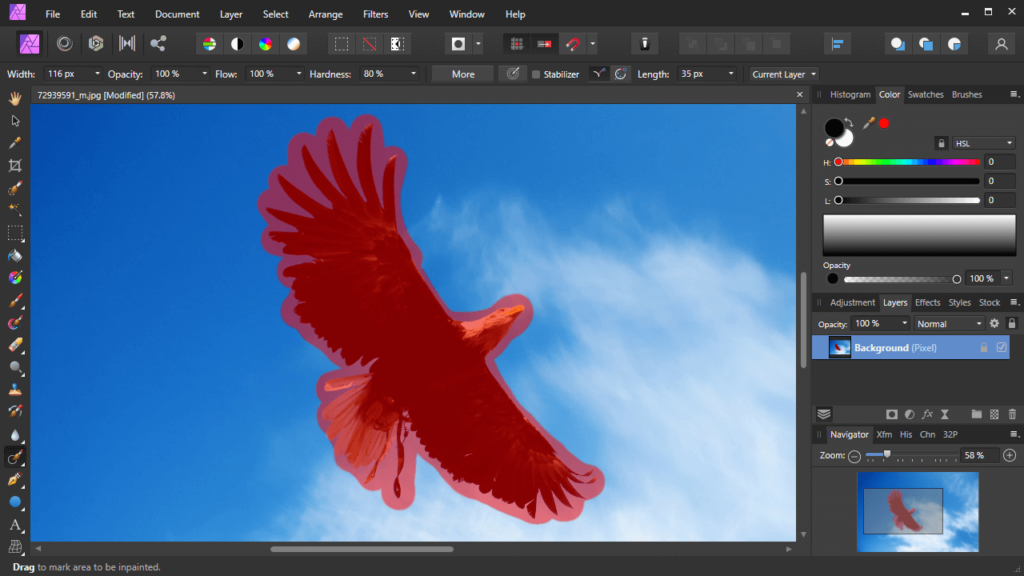Switch to the Swatches tab
The width and height of the screenshot is (1024, 576).
(x=925, y=94)
